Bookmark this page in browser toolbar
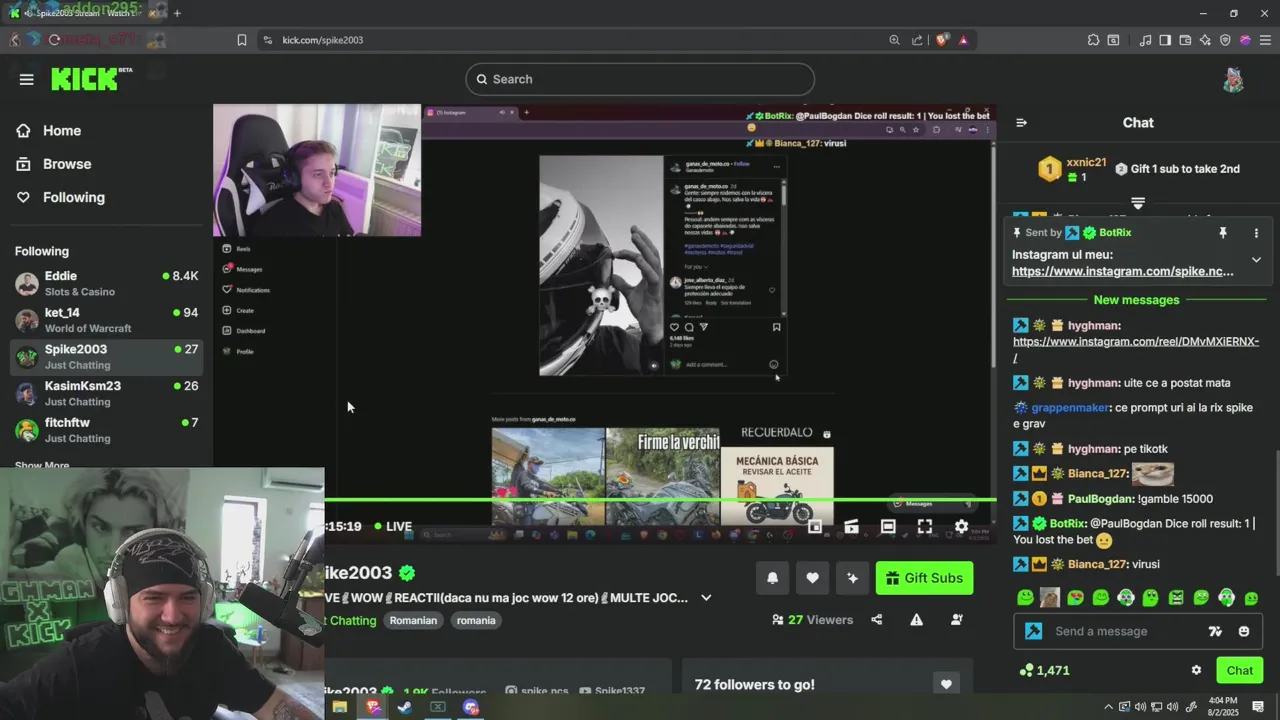The width and height of the screenshot is (1280, 720). tap(242, 40)
